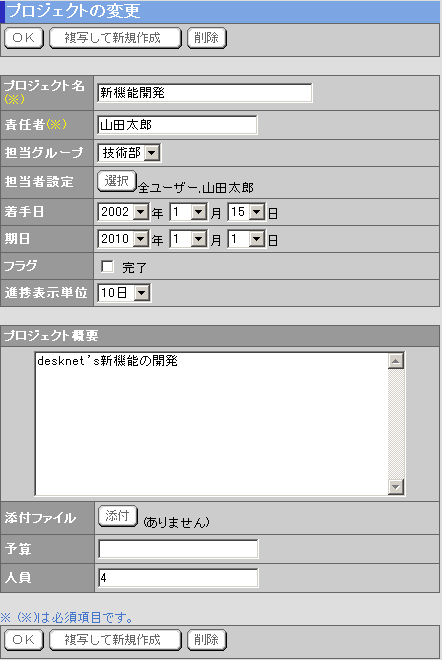Open the 着手日 month dropdown
442x660 pixels.
pos(188,212)
